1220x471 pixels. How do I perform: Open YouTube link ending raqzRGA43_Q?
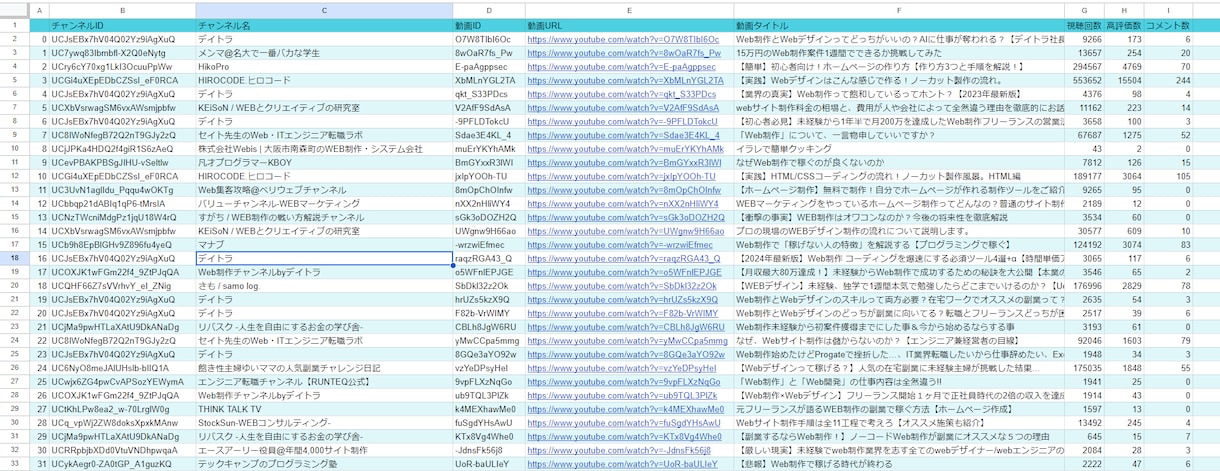tap(623, 258)
